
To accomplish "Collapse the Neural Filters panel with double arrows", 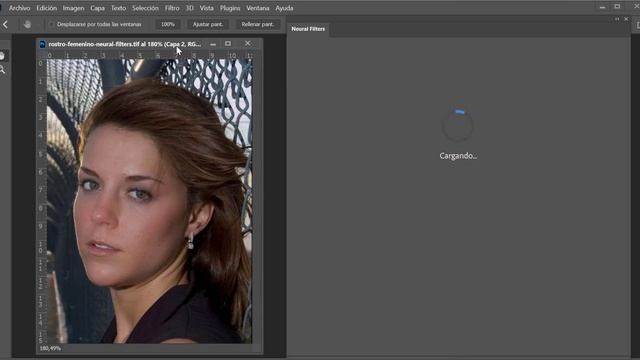I will point(617,19).
